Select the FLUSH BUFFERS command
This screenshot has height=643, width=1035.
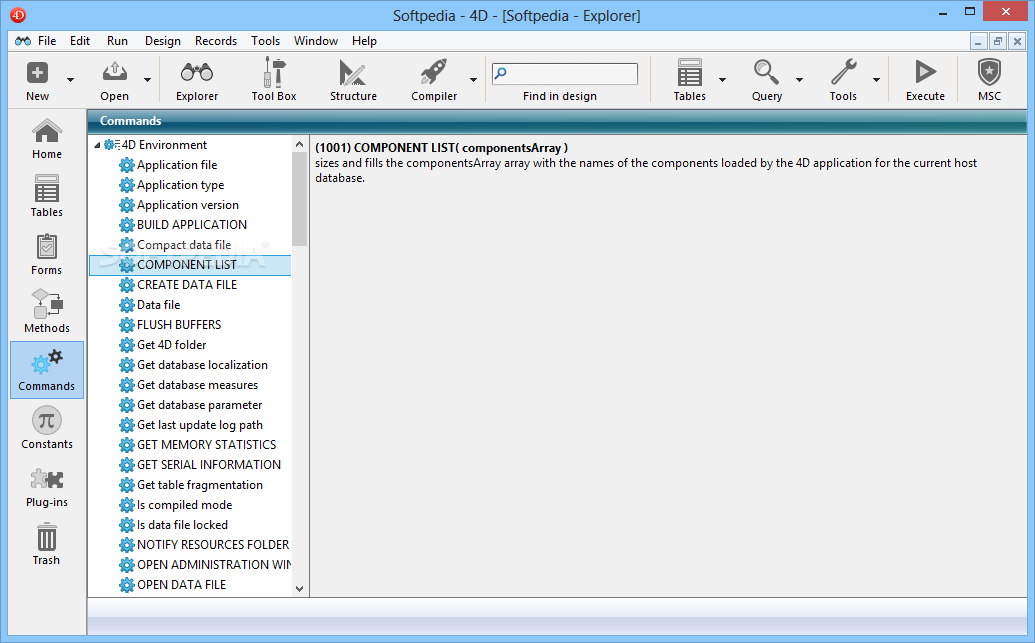(179, 325)
